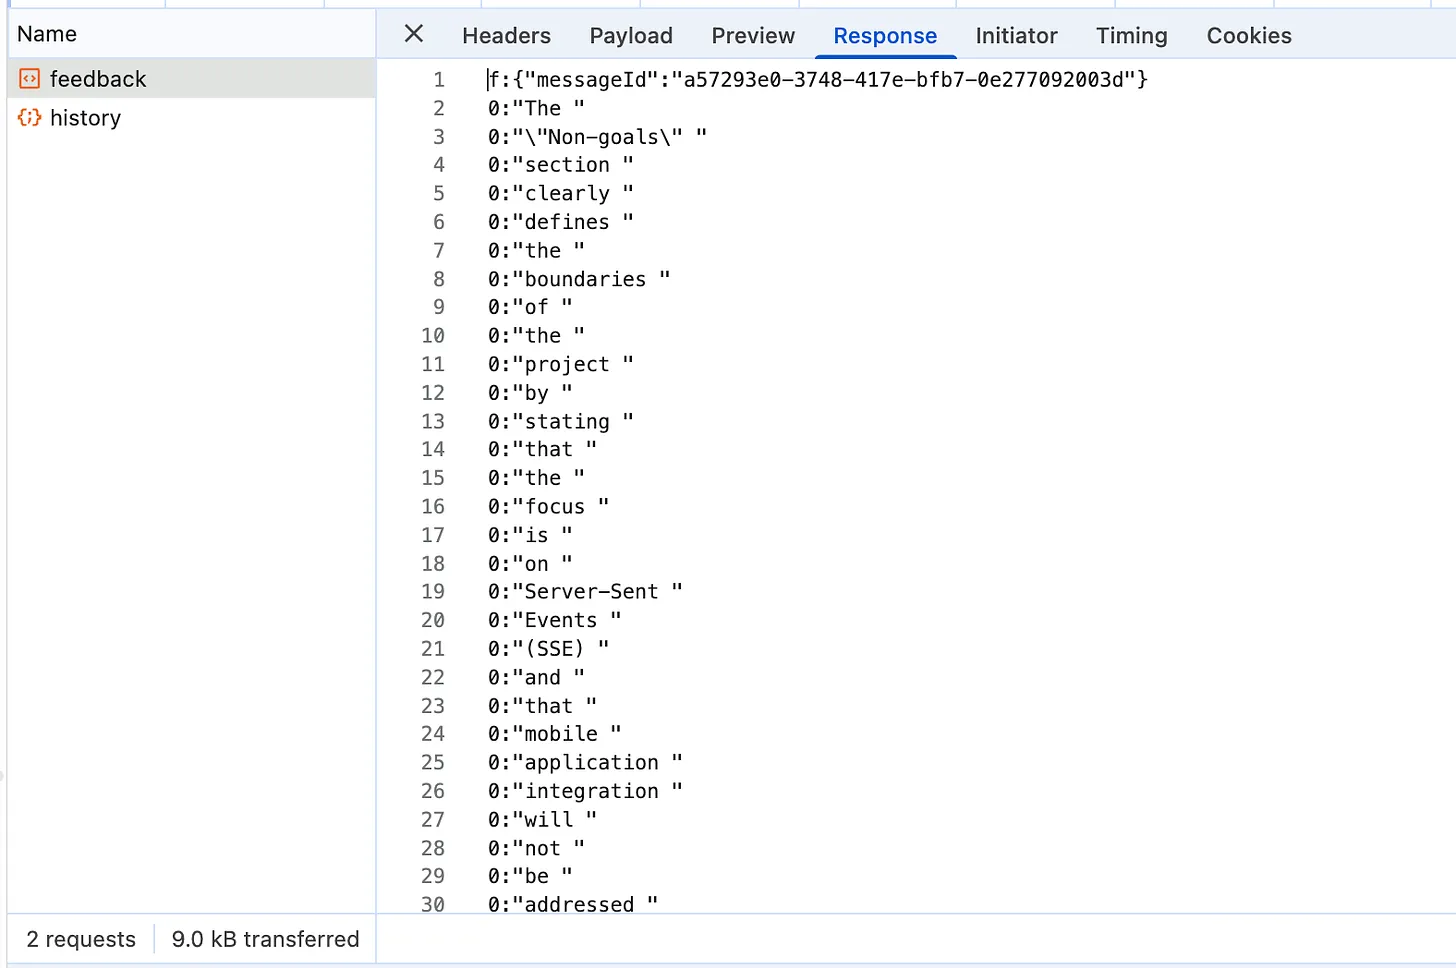Image resolution: width=1456 pixels, height=968 pixels.
Task: Close the request details pane
Action: point(413,34)
